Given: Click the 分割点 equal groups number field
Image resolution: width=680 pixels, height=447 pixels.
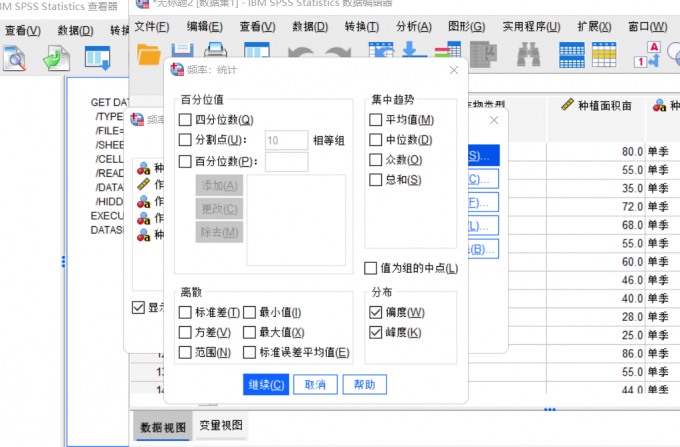Looking at the screenshot, I should pos(286,140).
